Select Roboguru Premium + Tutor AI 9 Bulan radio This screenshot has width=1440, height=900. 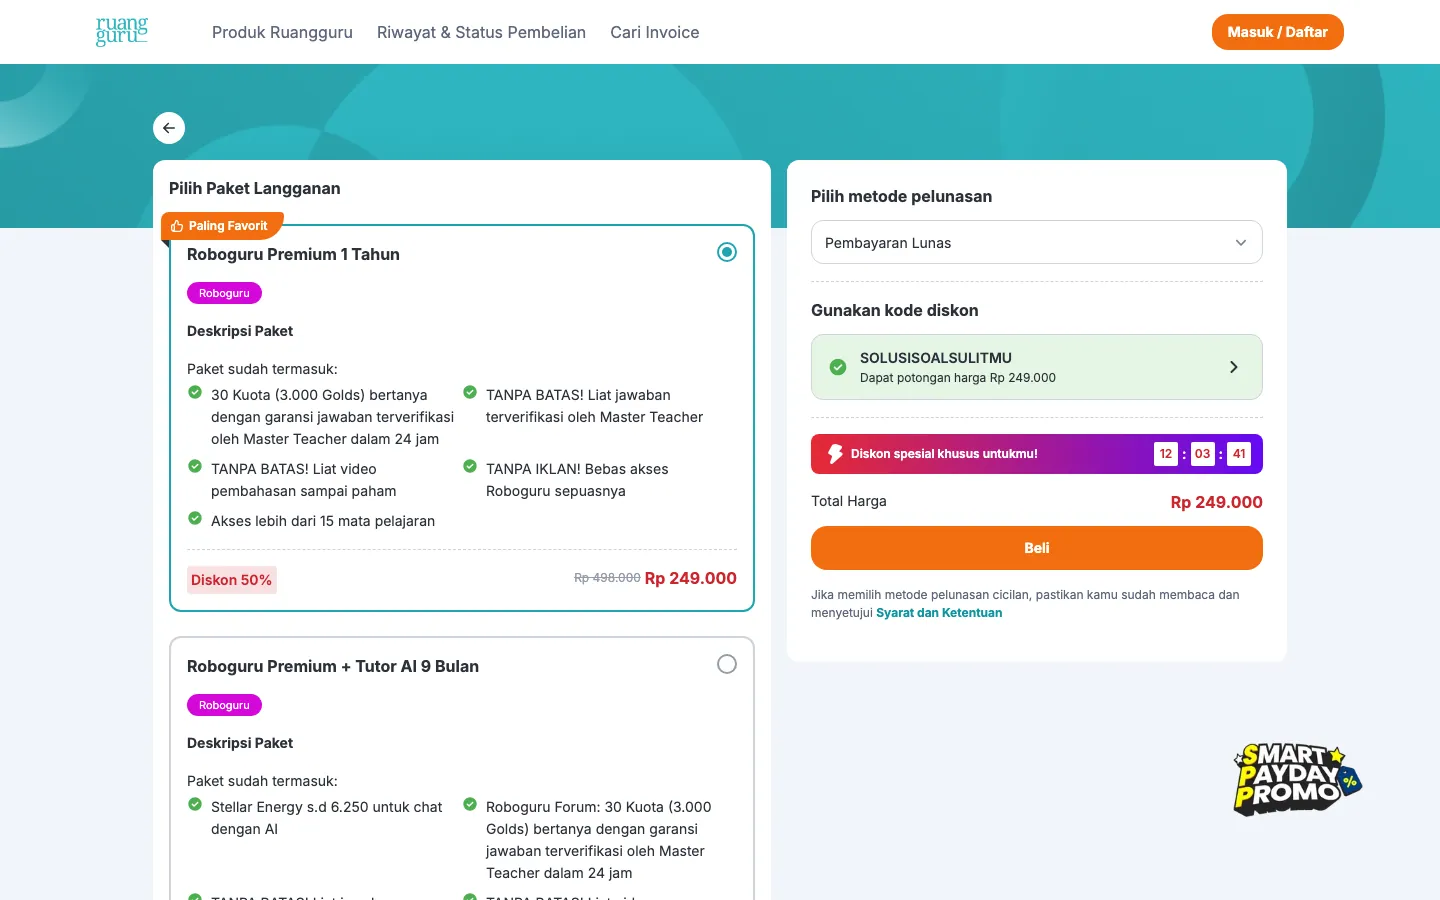[x=727, y=664]
